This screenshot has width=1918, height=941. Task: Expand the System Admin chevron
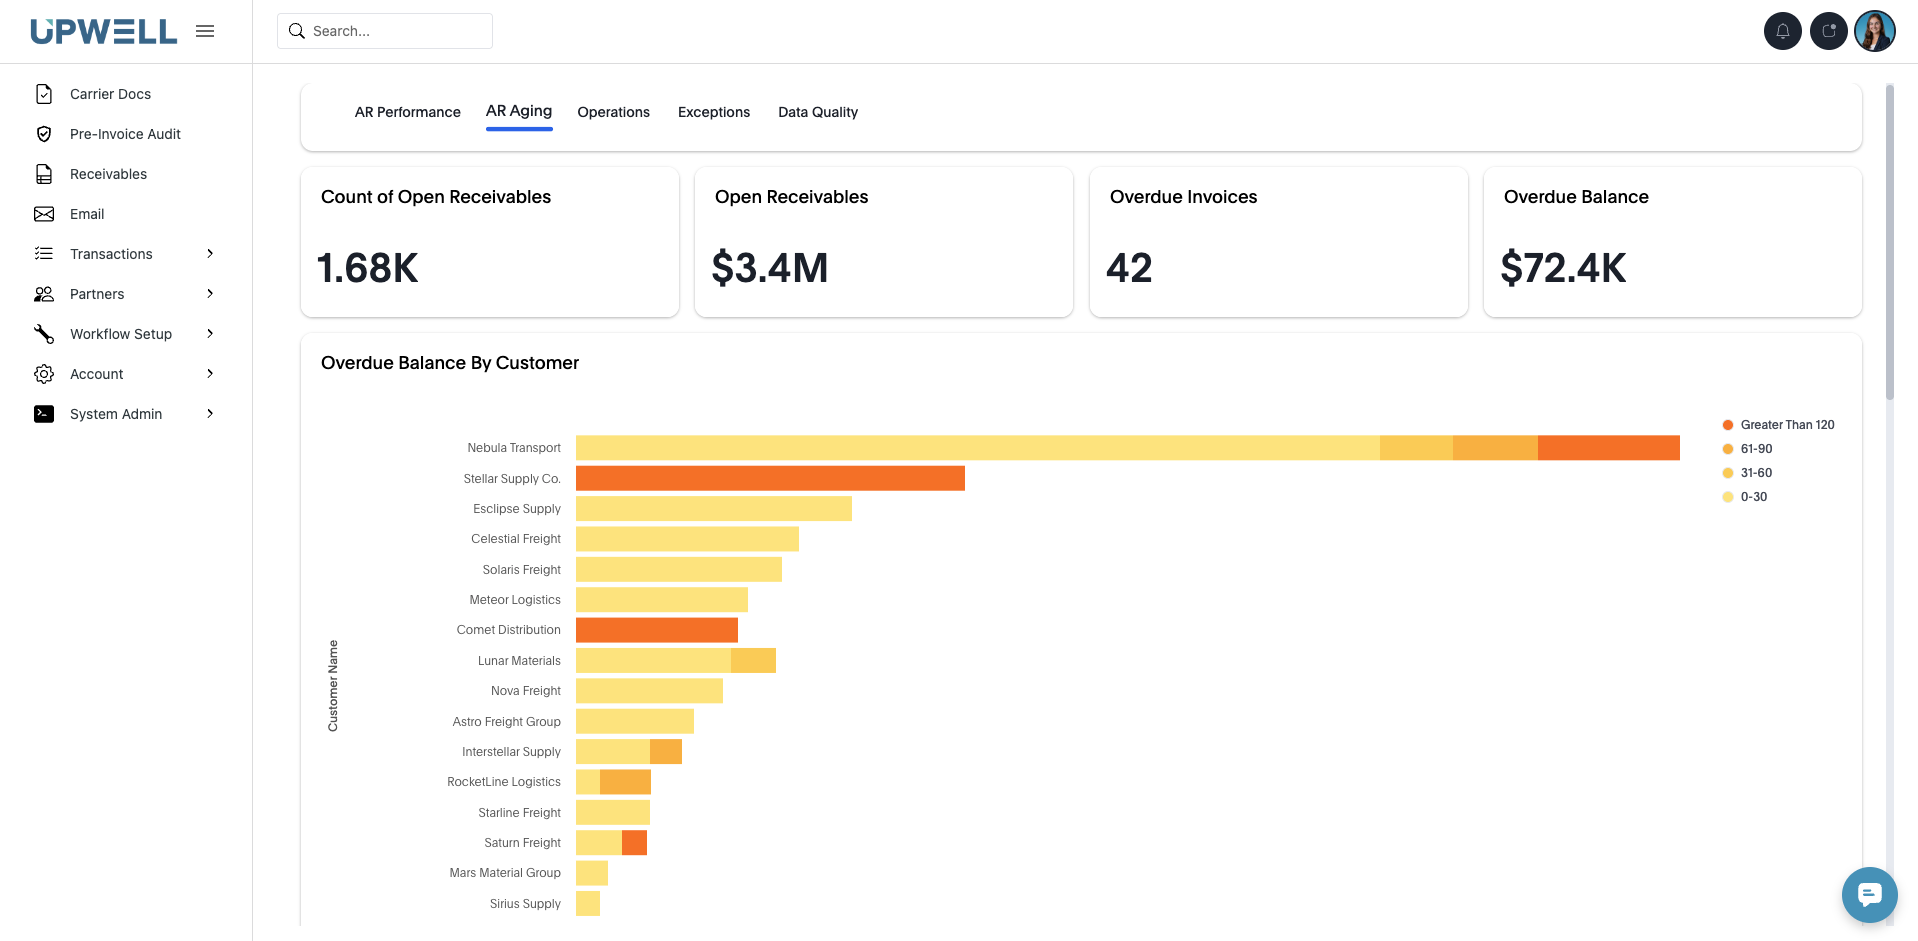pos(210,414)
